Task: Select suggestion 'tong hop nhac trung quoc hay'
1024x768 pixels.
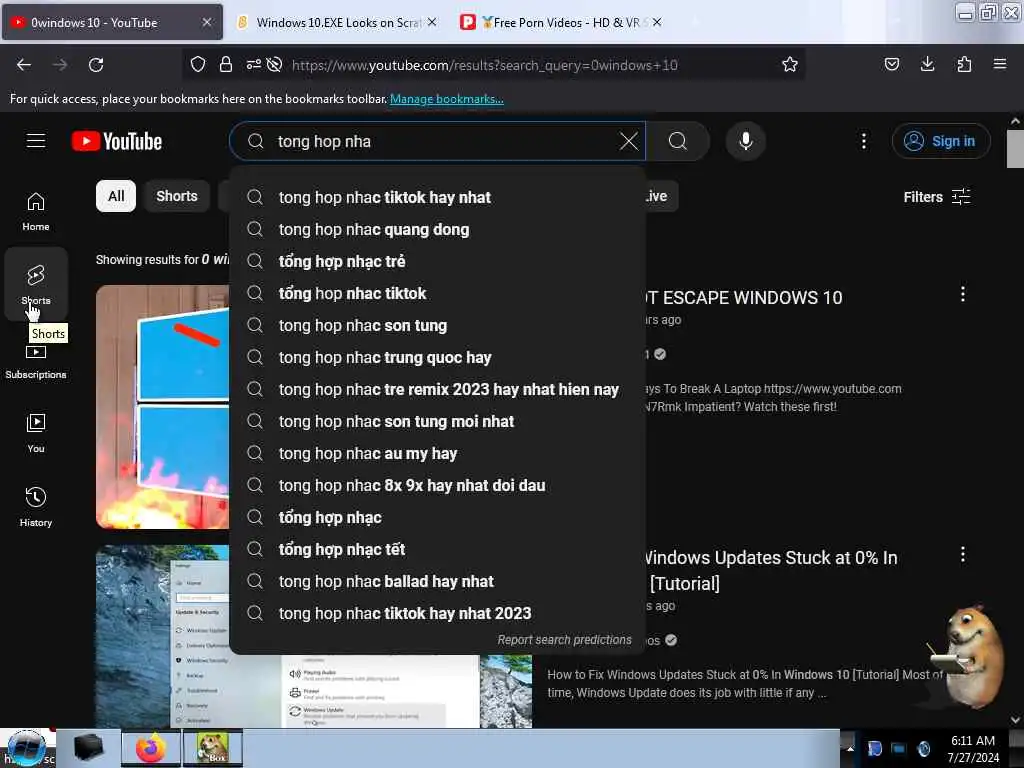Action: point(438,357)
